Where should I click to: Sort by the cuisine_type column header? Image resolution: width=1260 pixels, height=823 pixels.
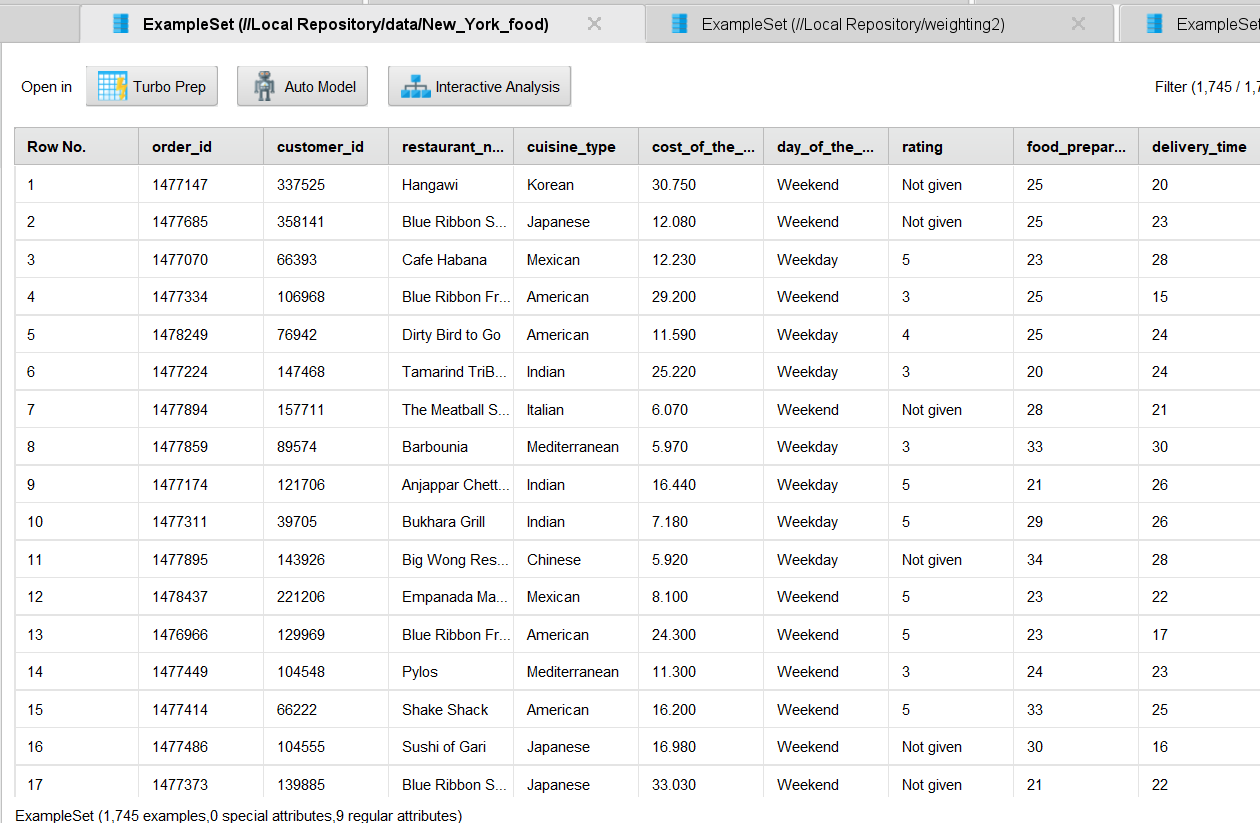click(x=576, y=147)
